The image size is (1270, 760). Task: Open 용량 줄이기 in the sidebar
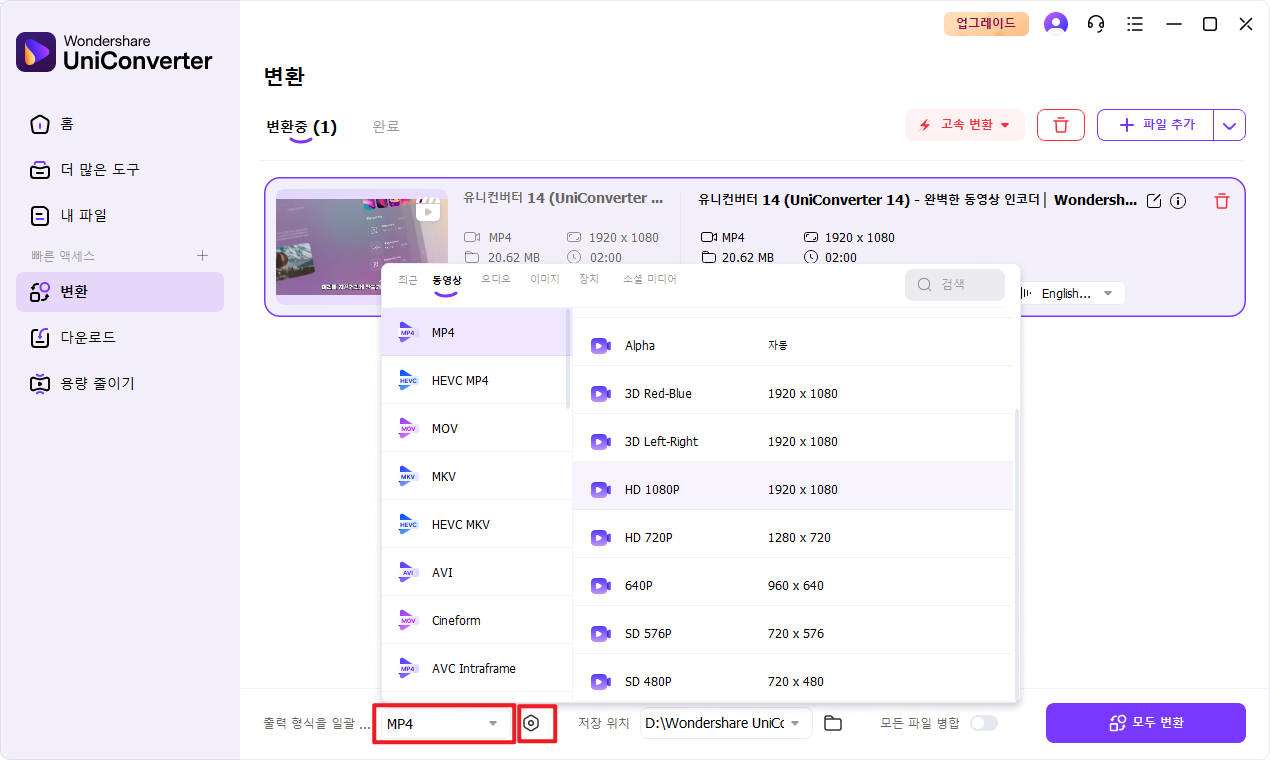coord(120,384)
